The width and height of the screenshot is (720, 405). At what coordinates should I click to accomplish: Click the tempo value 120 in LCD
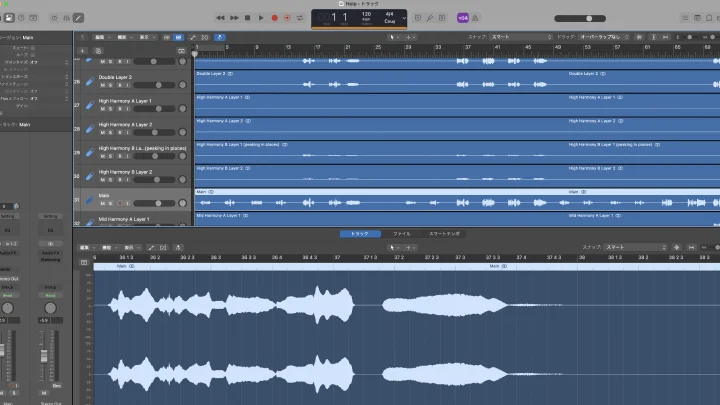coord(366,14)
